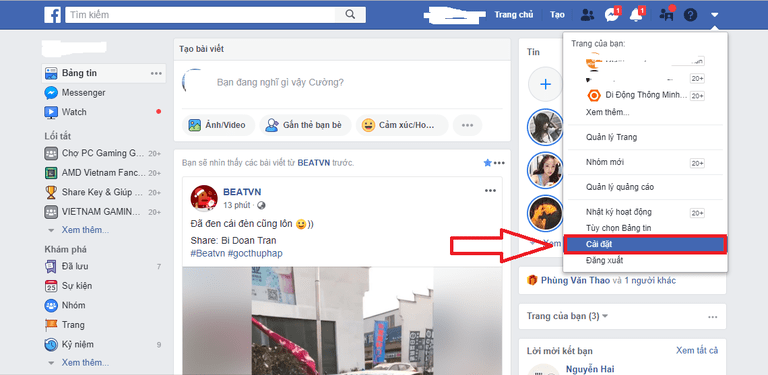View the first friend's story thumbnail
768x375 pixels.
coord(545,127)
